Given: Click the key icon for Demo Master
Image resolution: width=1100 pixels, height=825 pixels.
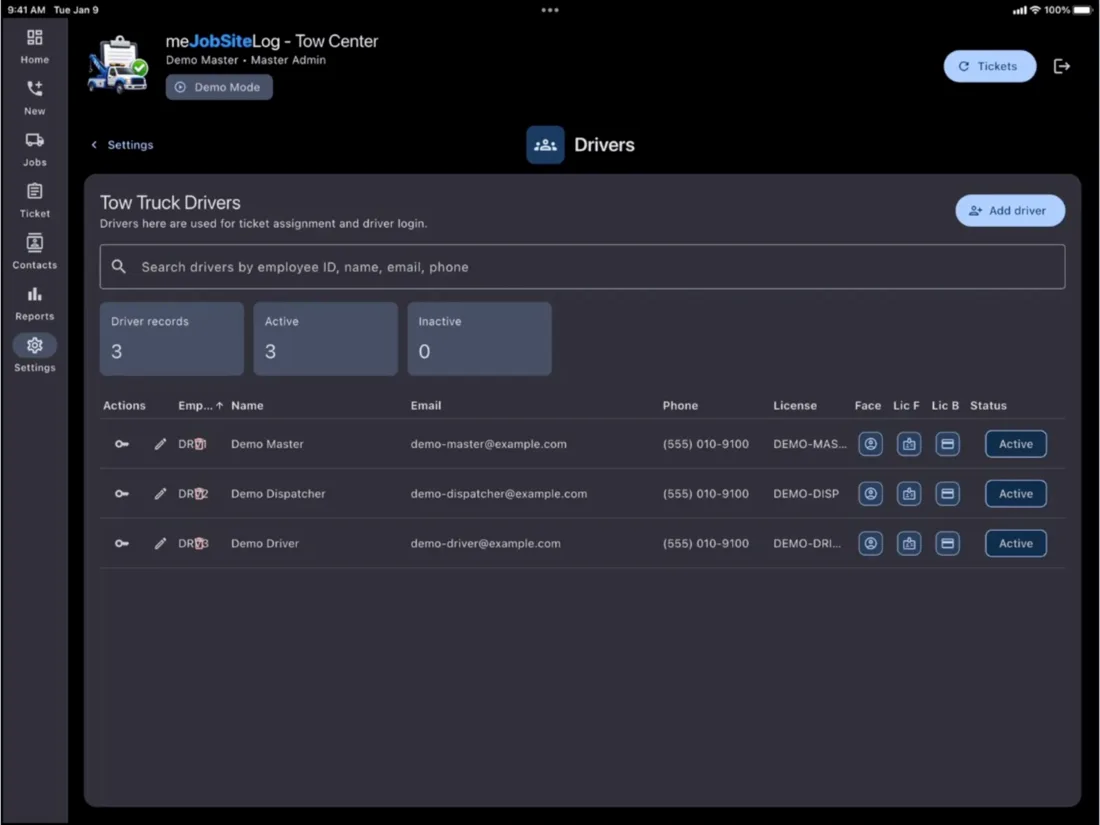Looking at the screenshot, I should 121,444.
